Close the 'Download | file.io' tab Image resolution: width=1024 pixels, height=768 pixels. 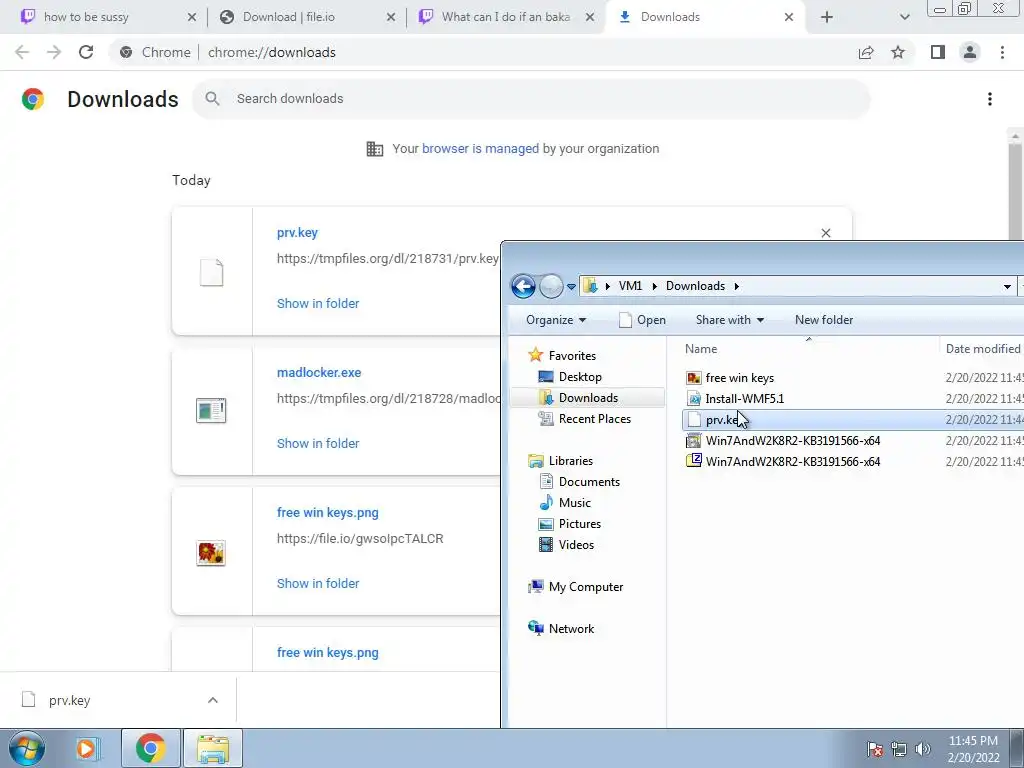coord(391,18)
